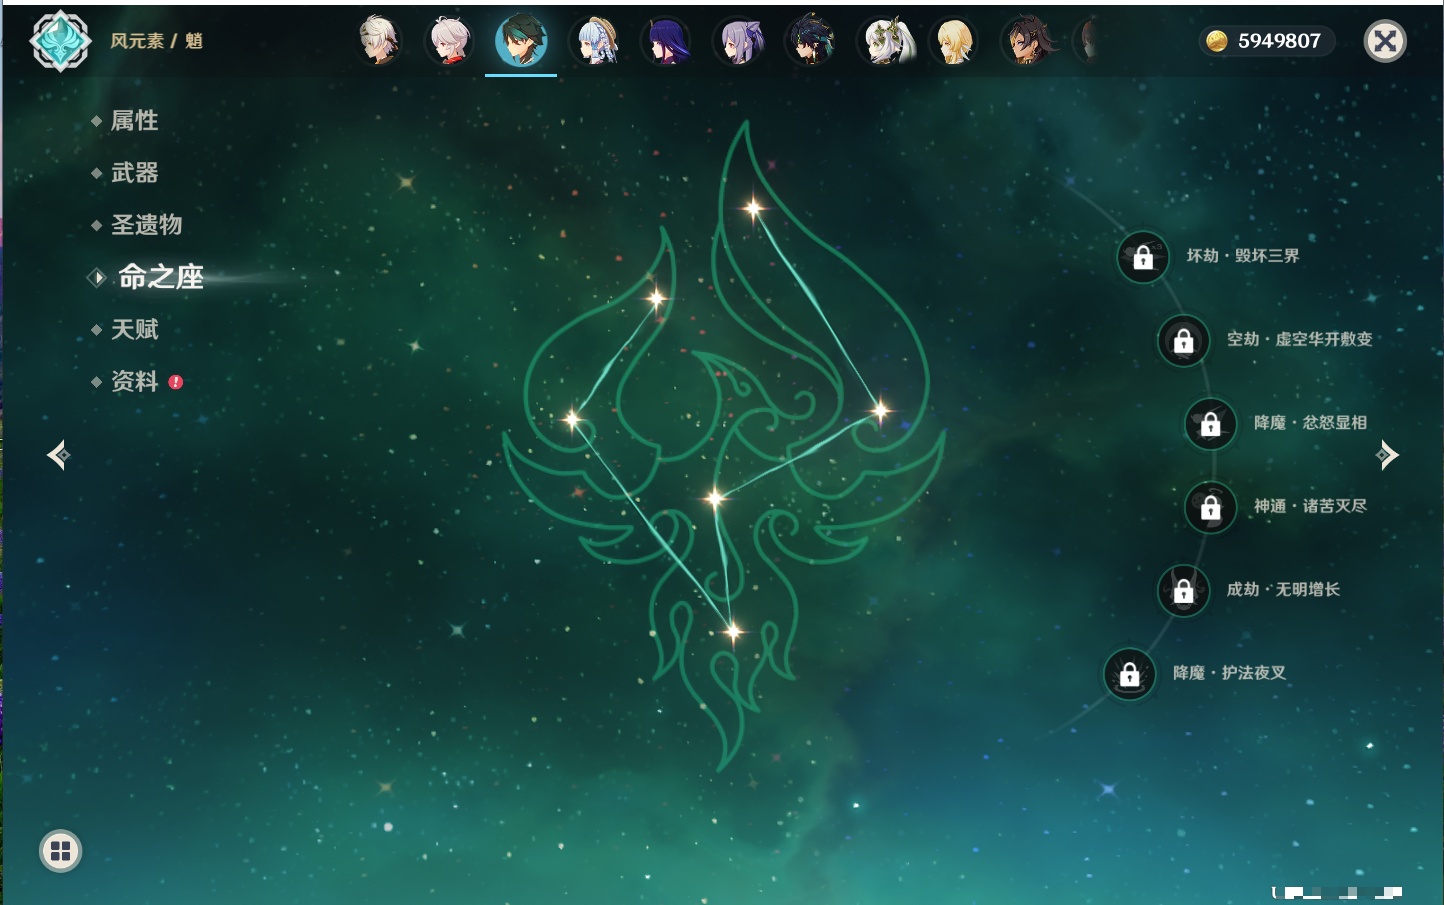This screenshot has height=905, width=1444.
Task: Click the 风元素 / 魈 title text
Action: click(156, 41)
